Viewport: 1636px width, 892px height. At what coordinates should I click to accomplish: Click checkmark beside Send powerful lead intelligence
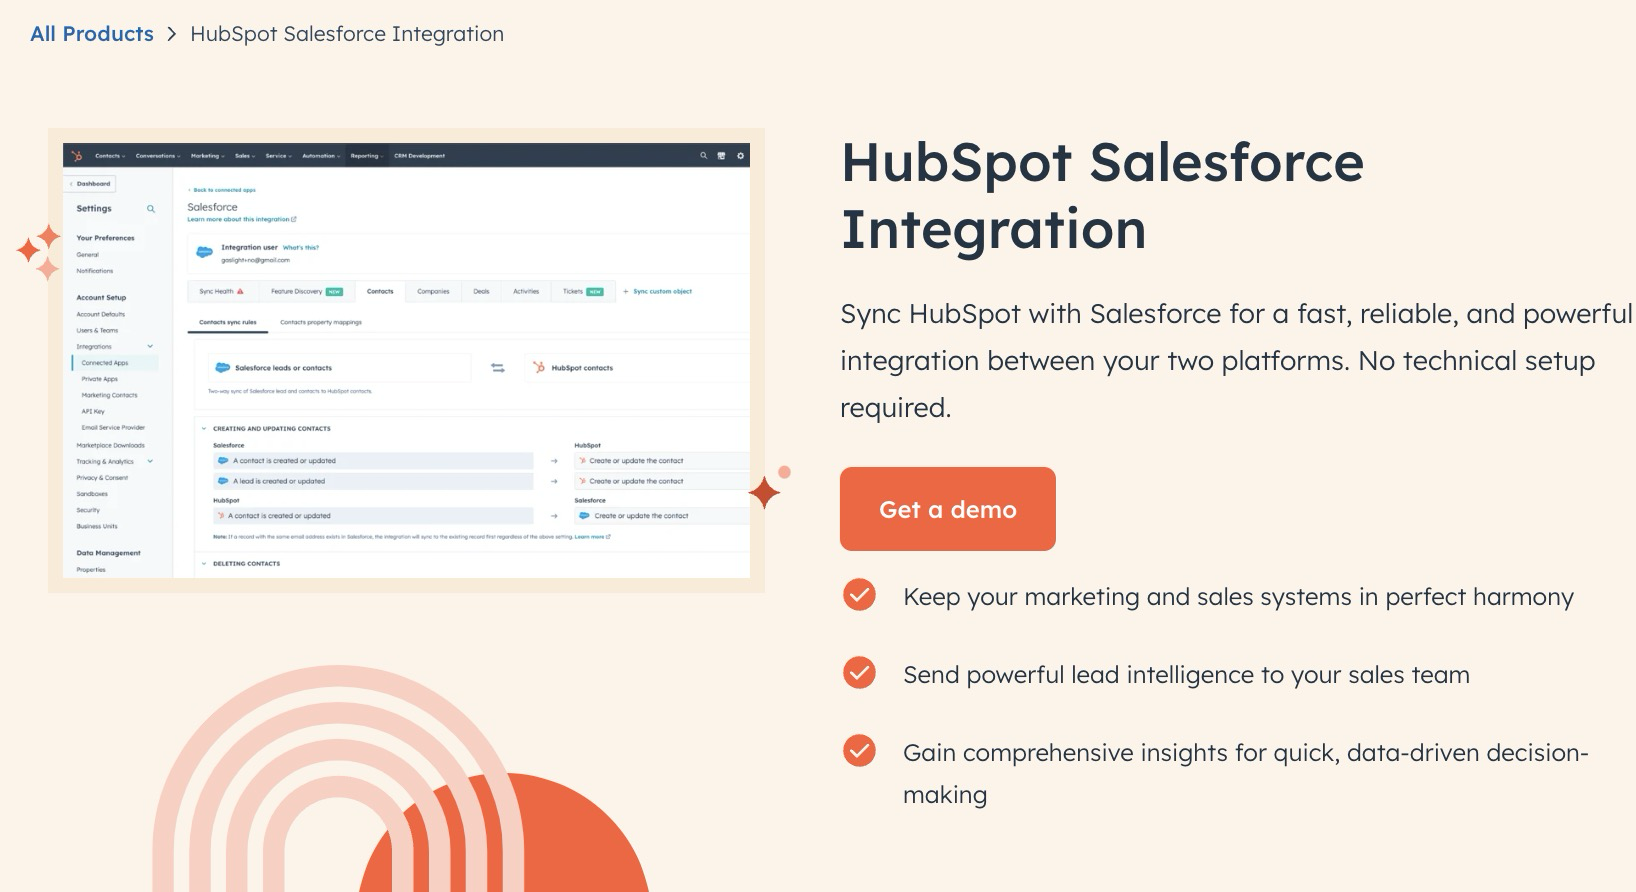coord(859,673)
